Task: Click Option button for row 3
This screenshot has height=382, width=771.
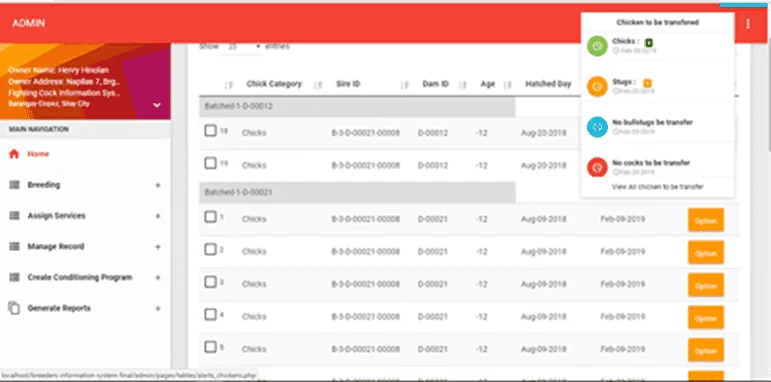Action: (706, 285)
